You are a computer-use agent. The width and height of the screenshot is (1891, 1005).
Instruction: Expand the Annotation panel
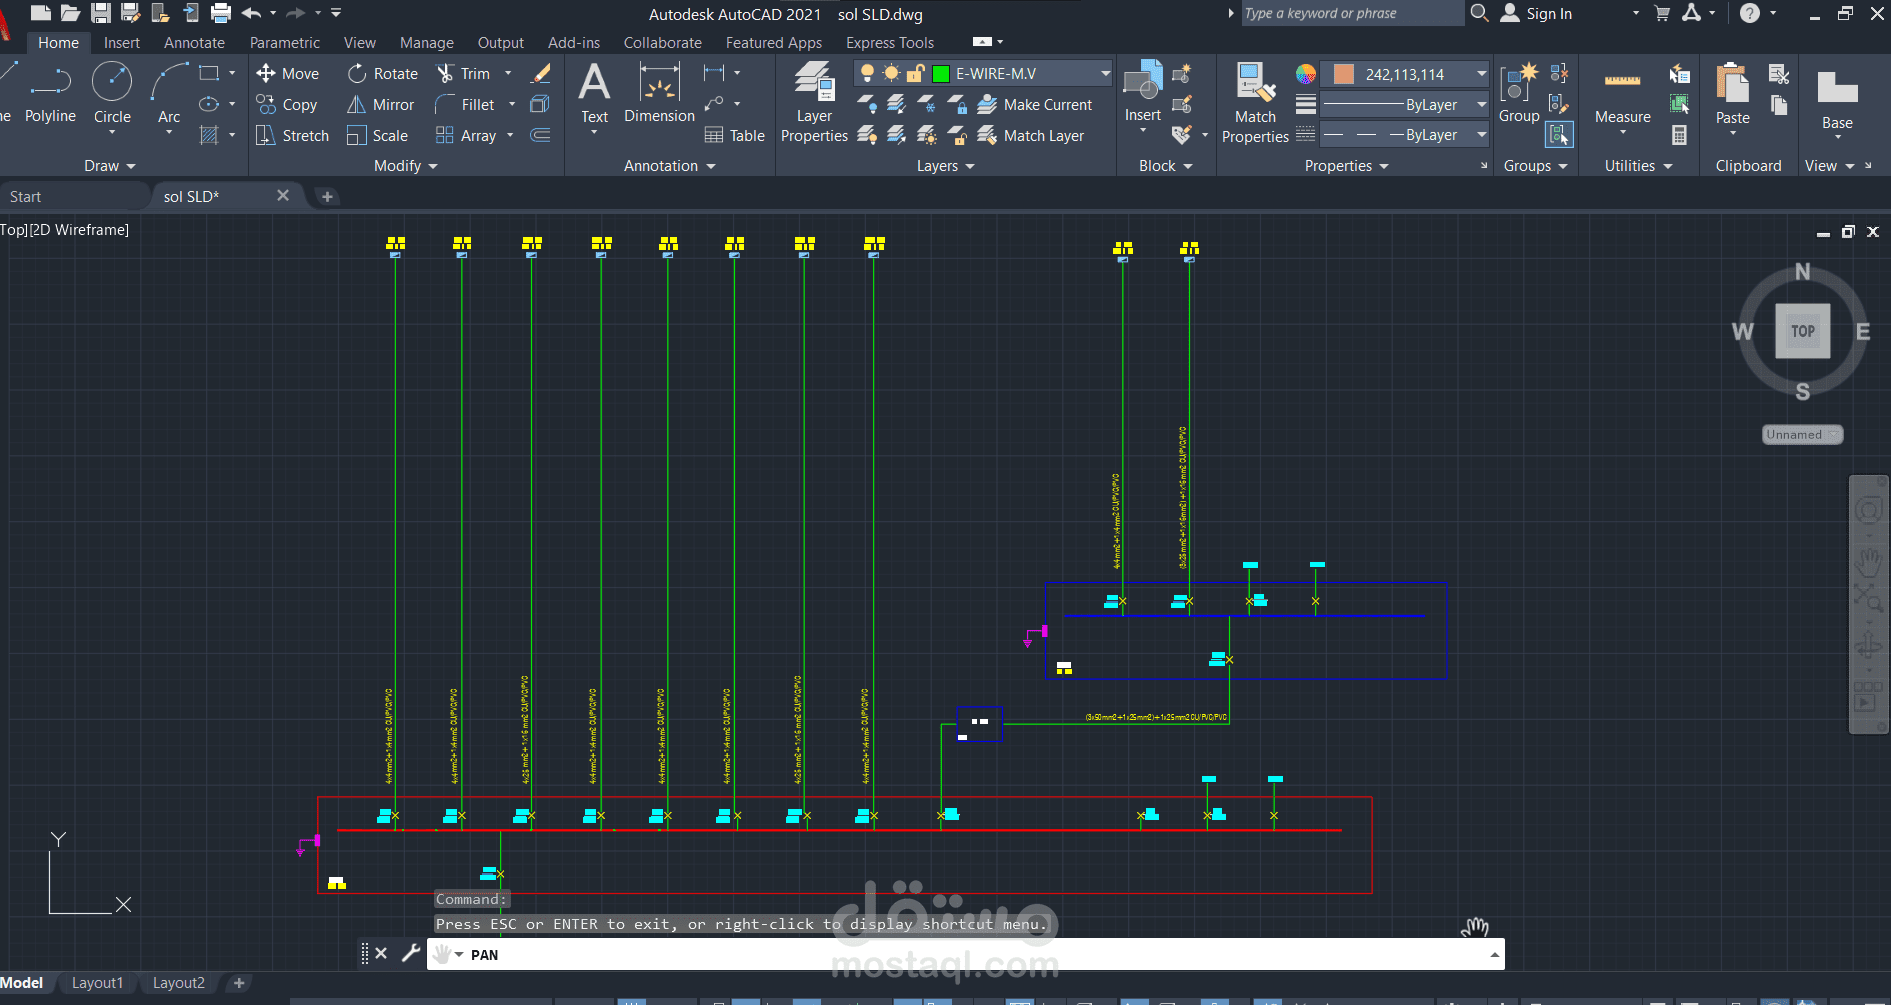pos(670,166)
